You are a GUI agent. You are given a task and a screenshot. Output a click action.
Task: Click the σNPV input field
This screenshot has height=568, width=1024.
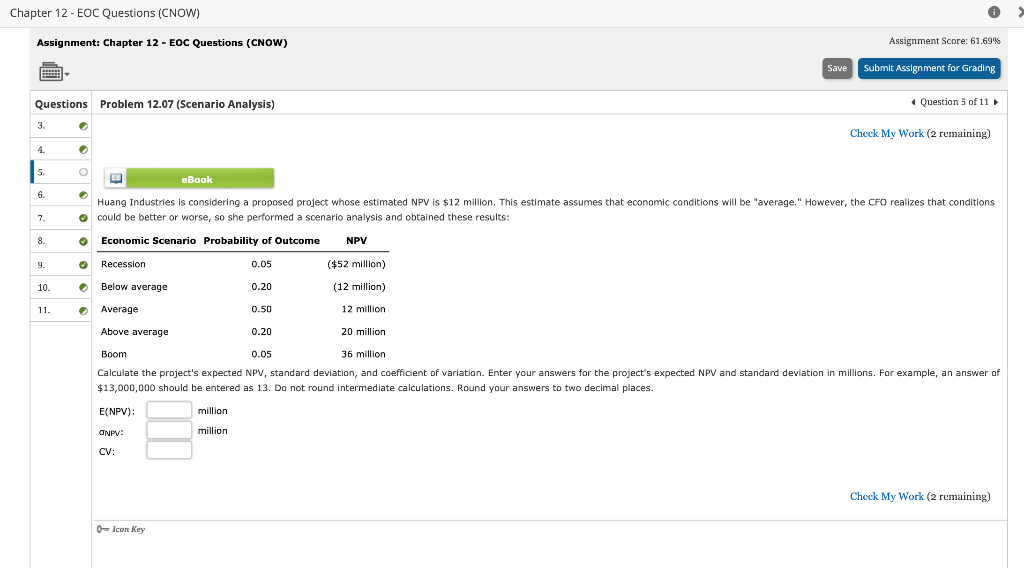pyautogui.click(x=169, y=430)
